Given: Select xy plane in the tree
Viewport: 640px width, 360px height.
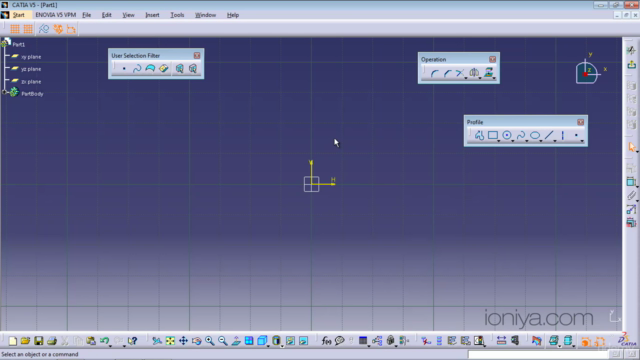Looking at the screenshot, I should [31, 57].
